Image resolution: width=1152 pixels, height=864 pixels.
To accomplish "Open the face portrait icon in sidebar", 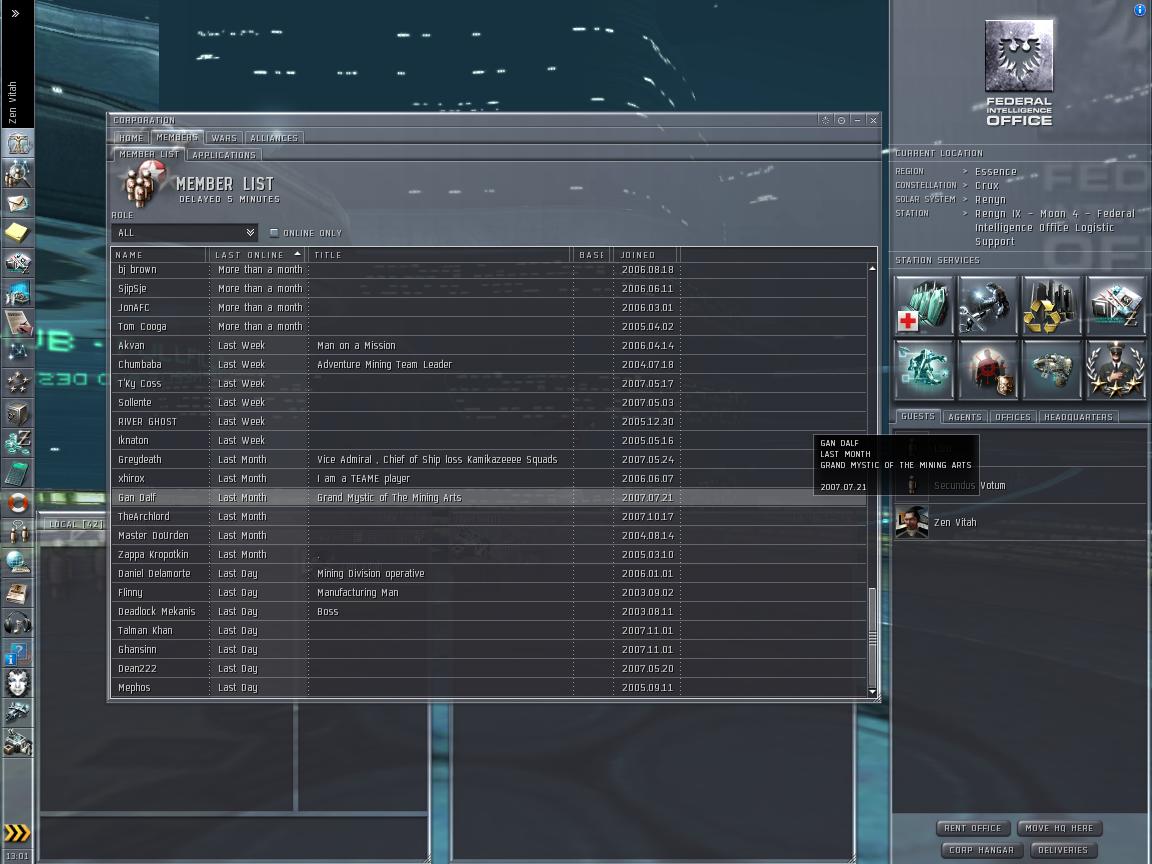I will click(x=18, y=683).
